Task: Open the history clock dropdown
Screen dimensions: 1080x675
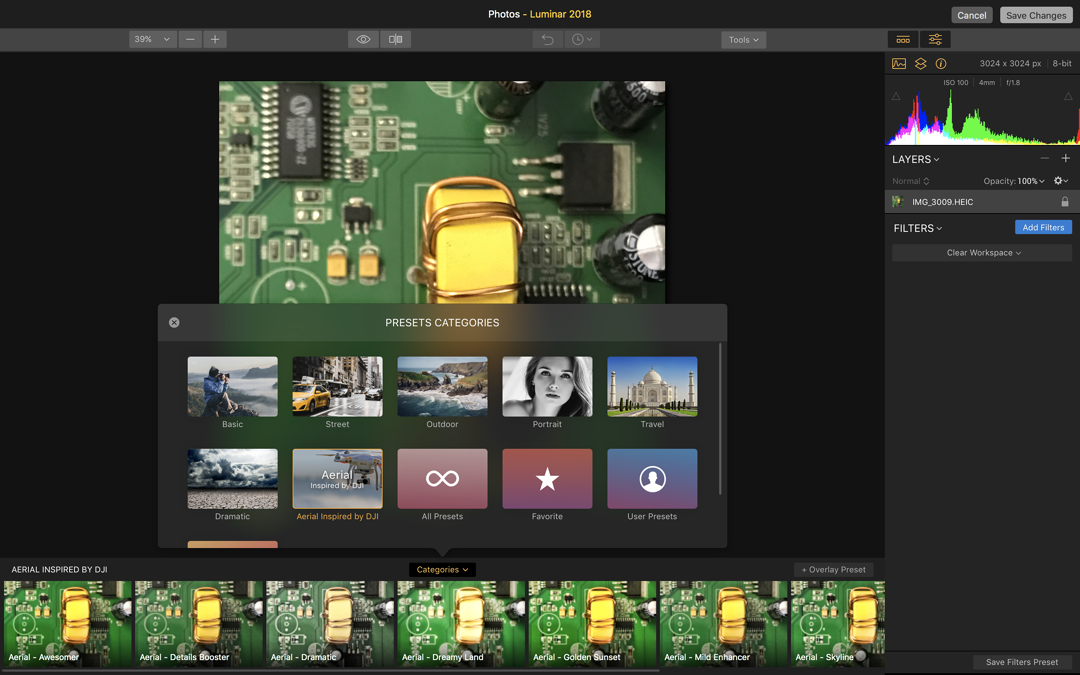Action: [x=582, y=39]
